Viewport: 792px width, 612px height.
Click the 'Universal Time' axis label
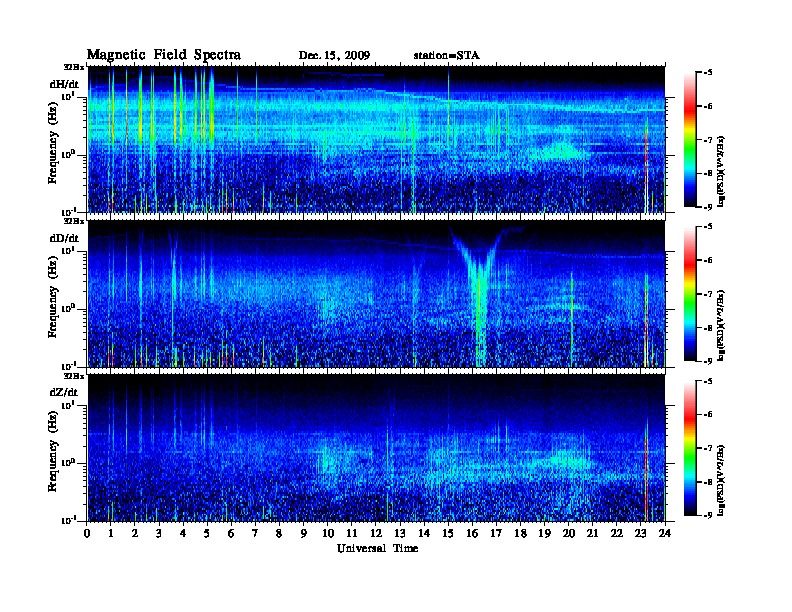point(377,548)
